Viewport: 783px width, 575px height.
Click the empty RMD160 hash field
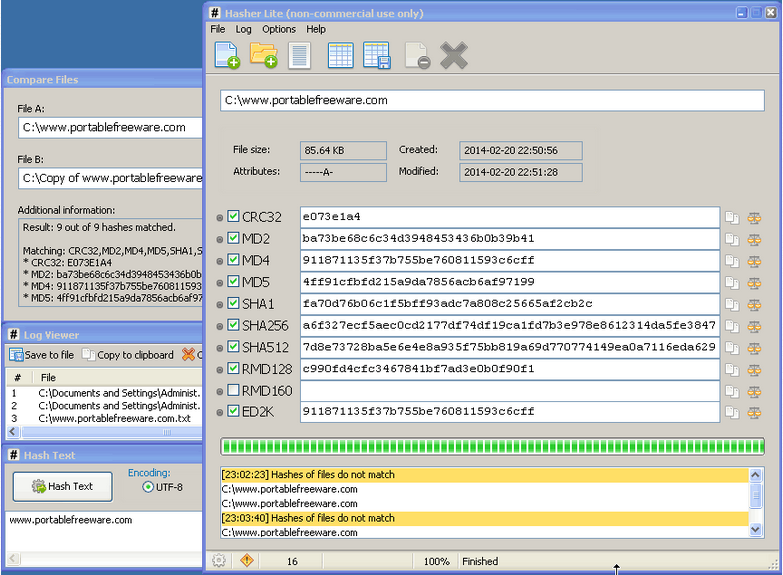(510, 391)
